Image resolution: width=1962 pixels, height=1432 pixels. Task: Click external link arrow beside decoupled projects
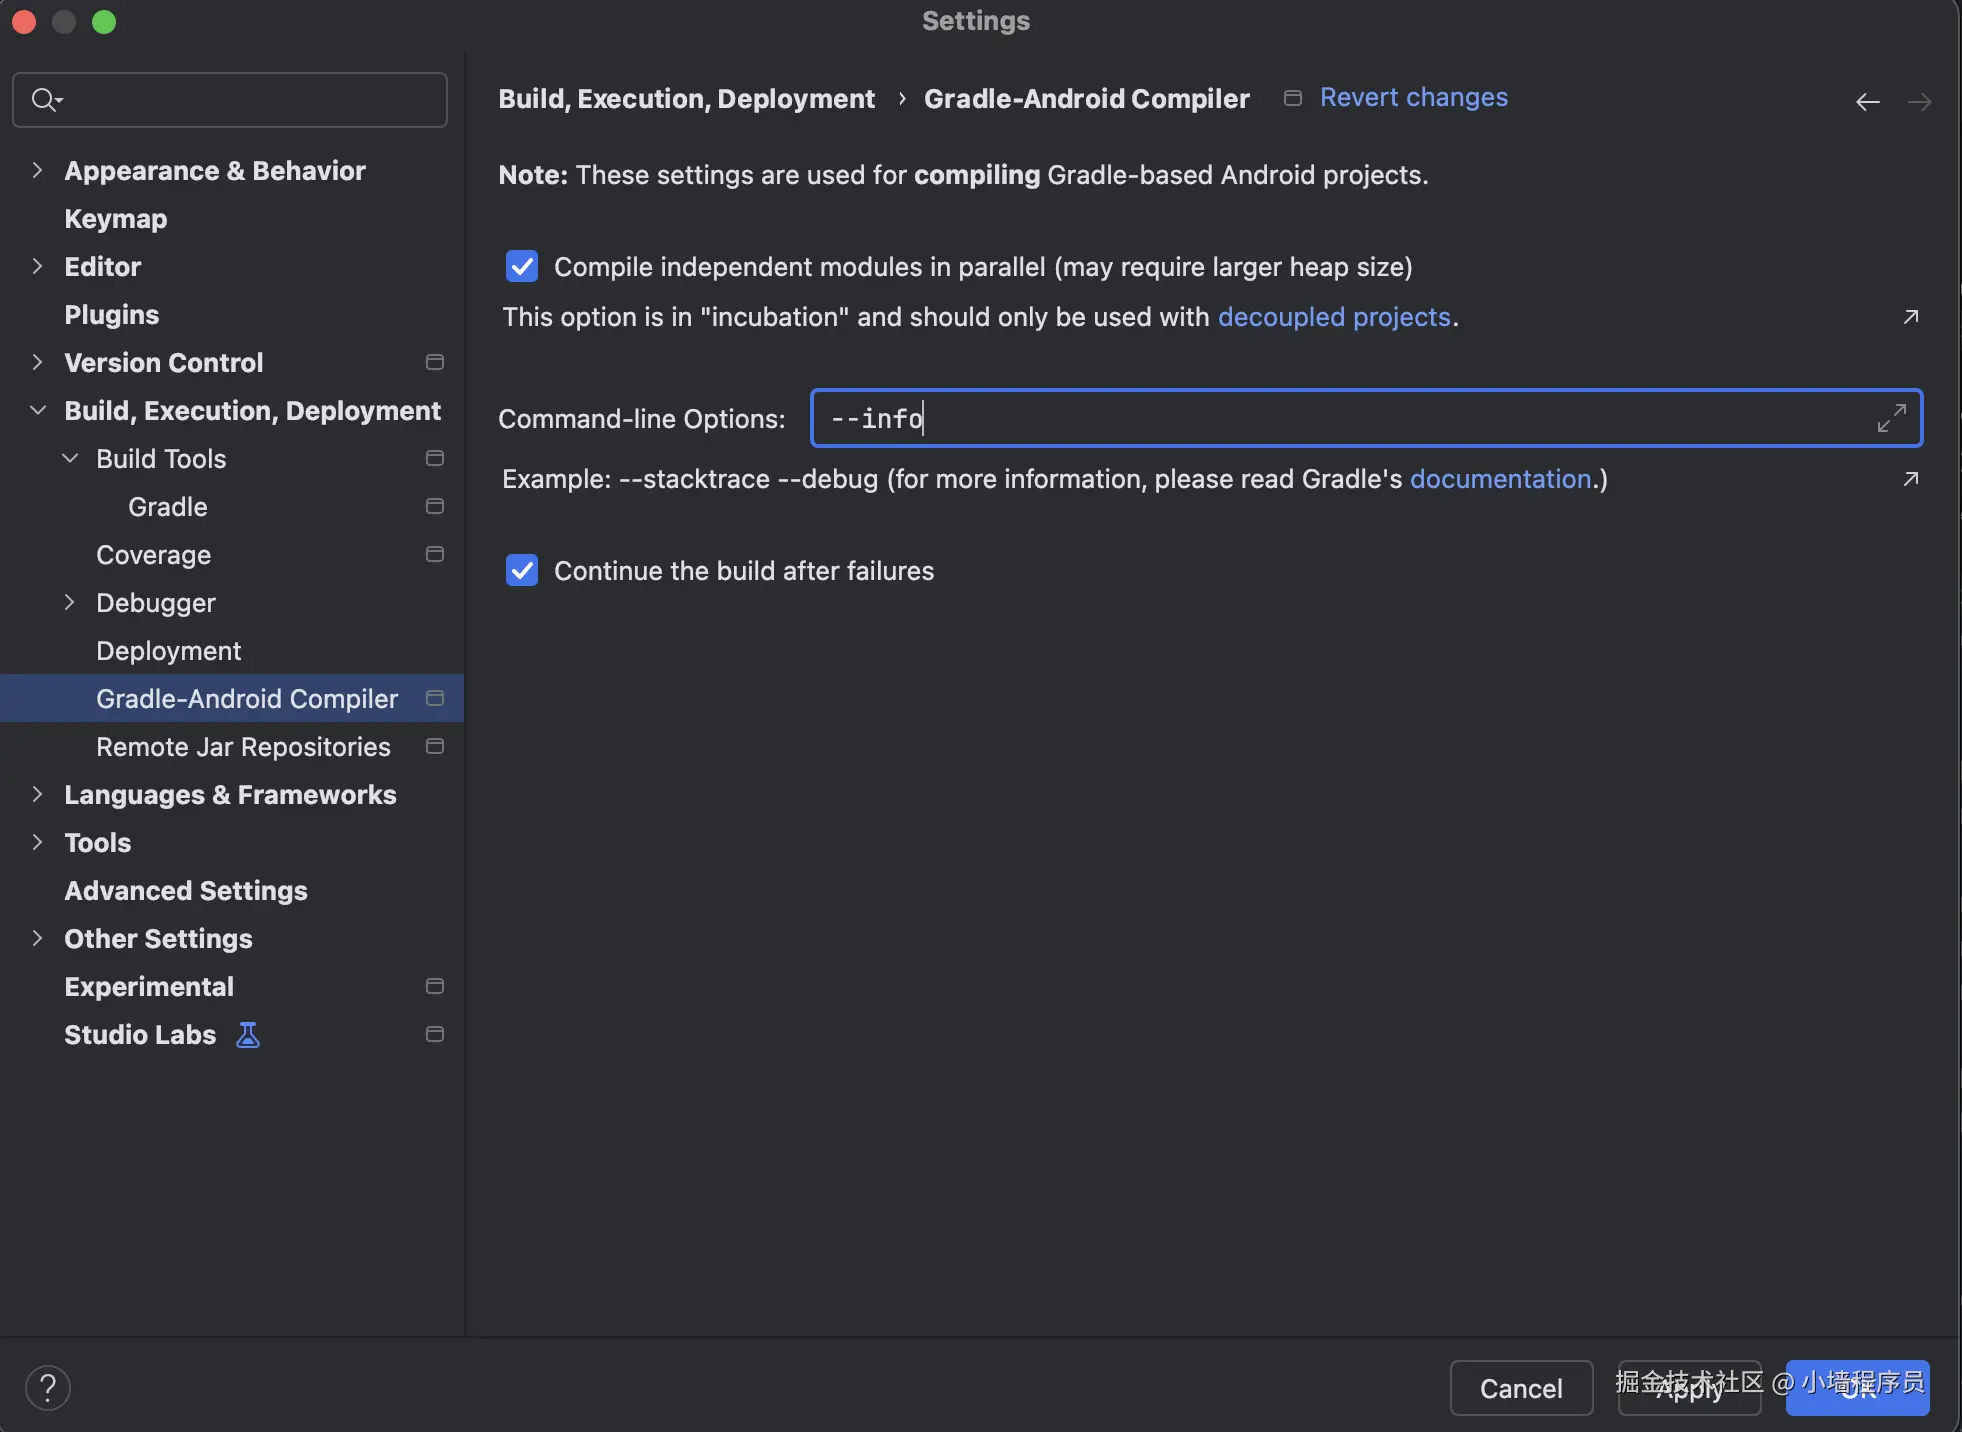tap(1910, 317)
